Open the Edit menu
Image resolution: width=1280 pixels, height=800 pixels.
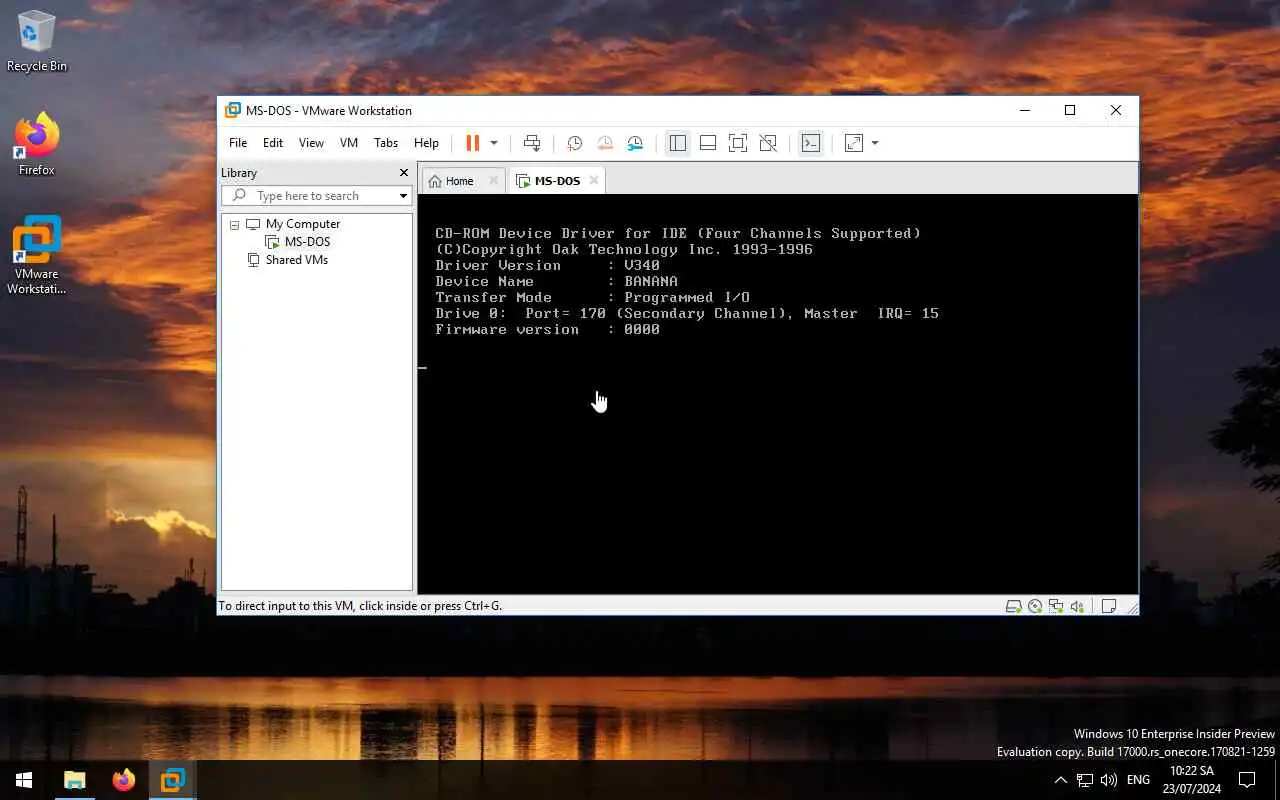[273, 143]
